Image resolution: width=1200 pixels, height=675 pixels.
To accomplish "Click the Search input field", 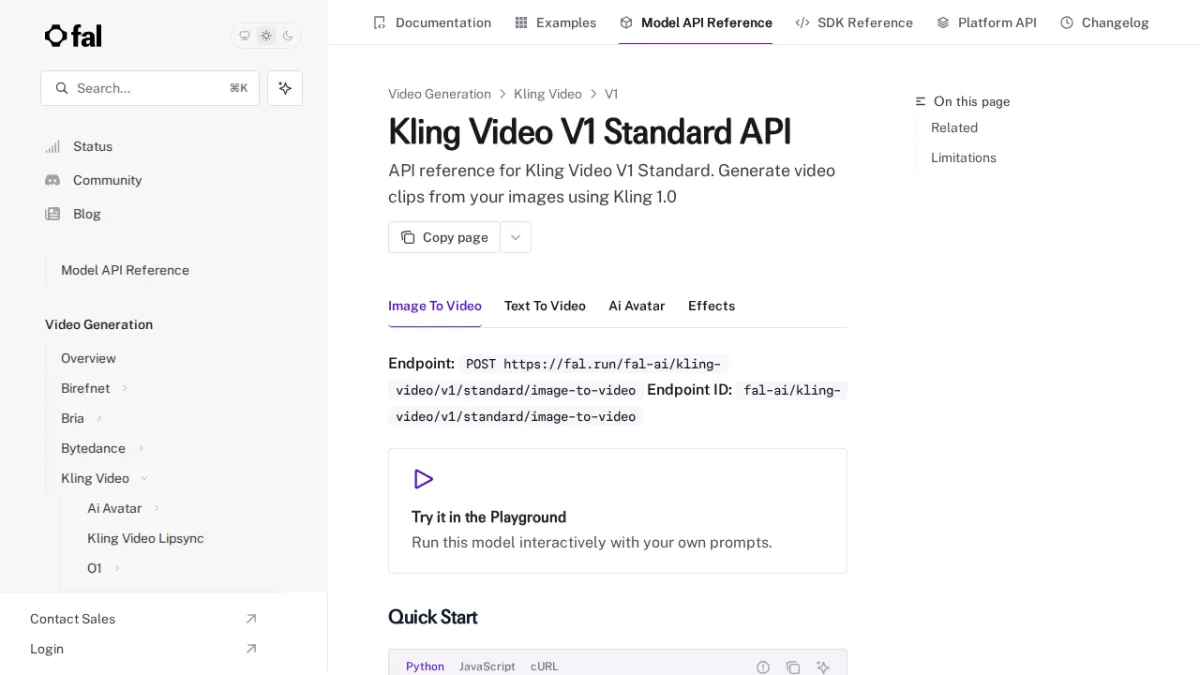I will coord(150,88).
